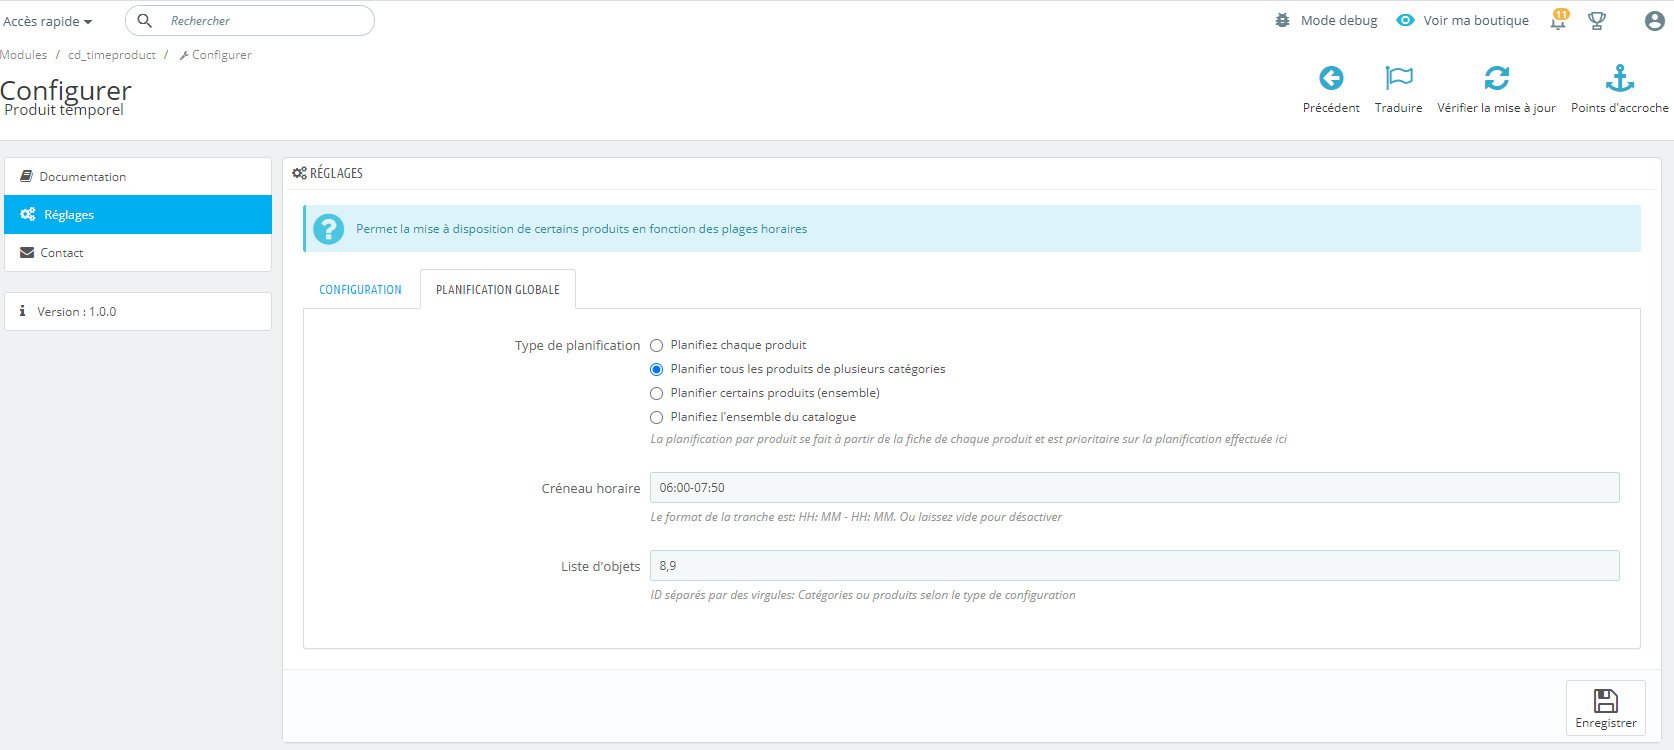
Task: Open the Mode debug link
Action: point(1339,20)
